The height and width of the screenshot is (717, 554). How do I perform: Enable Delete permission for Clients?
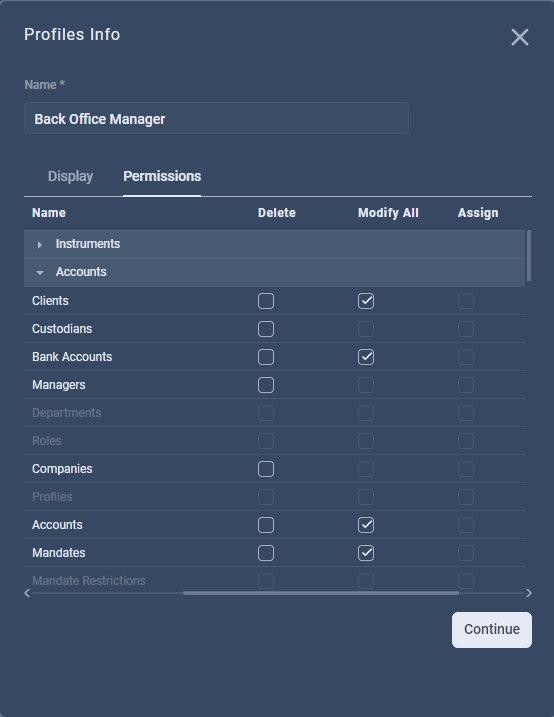click(266, 301)
